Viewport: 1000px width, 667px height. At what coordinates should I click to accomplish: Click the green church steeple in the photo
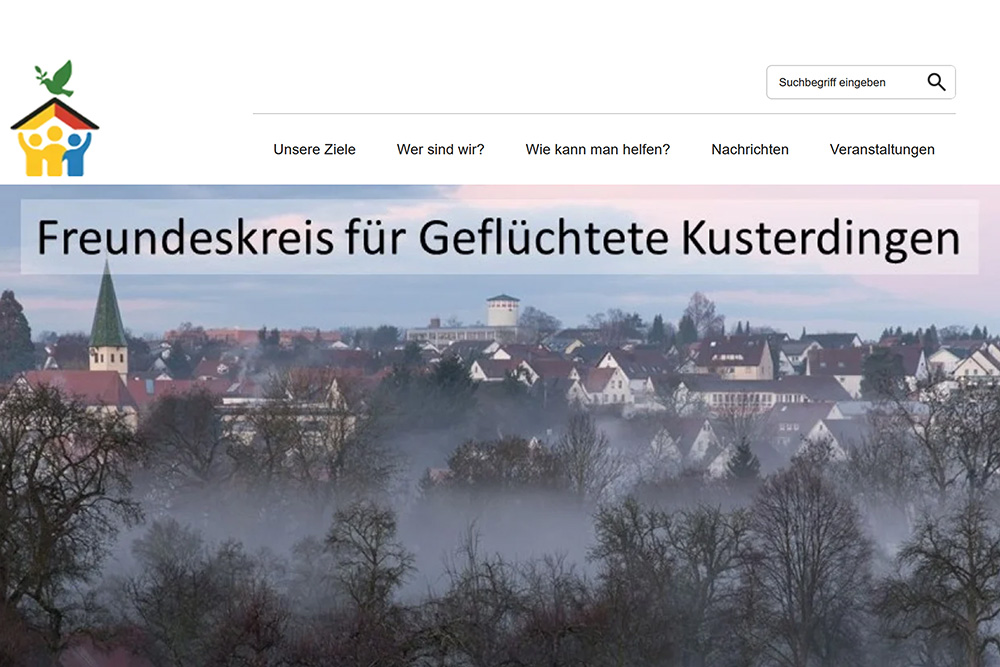point(107,310)
